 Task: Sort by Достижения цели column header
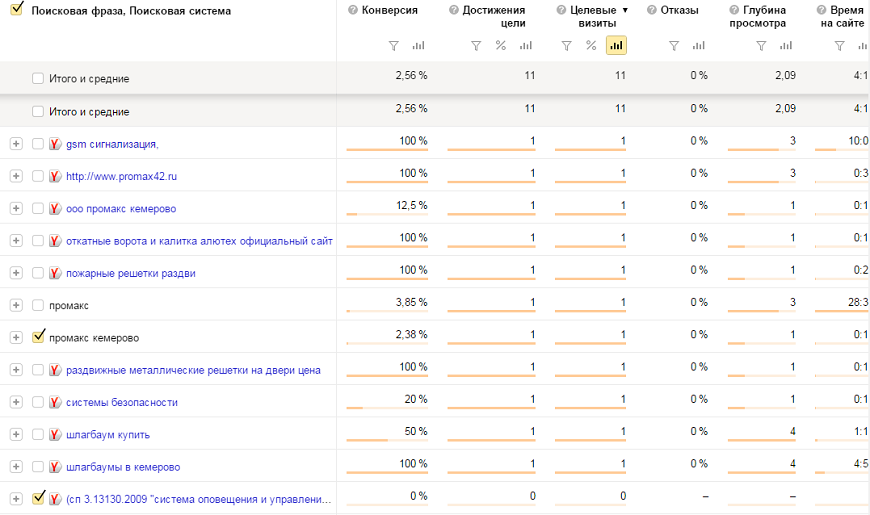(494, 17)
